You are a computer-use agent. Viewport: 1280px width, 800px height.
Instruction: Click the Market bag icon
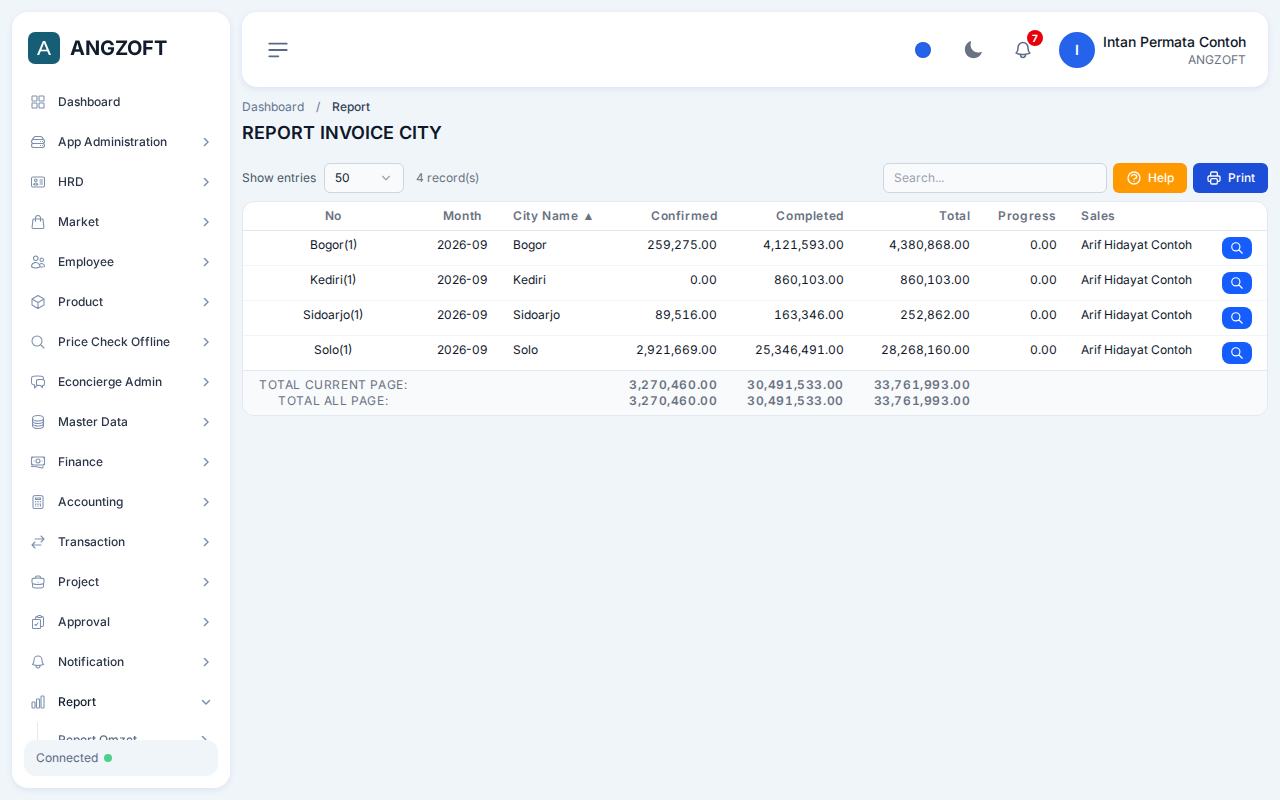click(38, 222)
